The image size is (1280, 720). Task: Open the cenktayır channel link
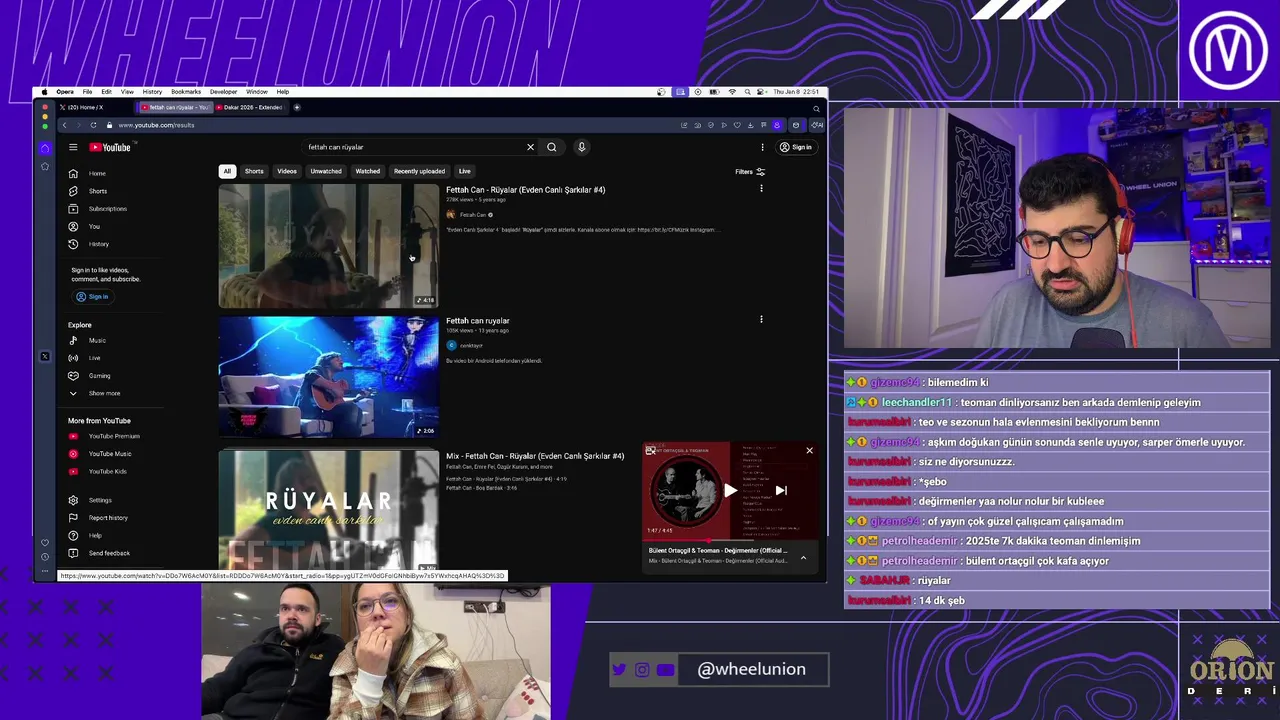point(471,346)
